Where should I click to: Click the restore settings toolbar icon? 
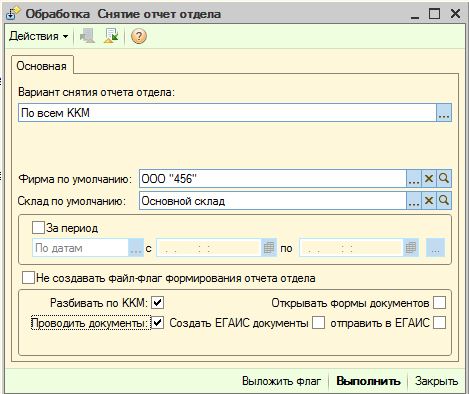click(111, 36)
